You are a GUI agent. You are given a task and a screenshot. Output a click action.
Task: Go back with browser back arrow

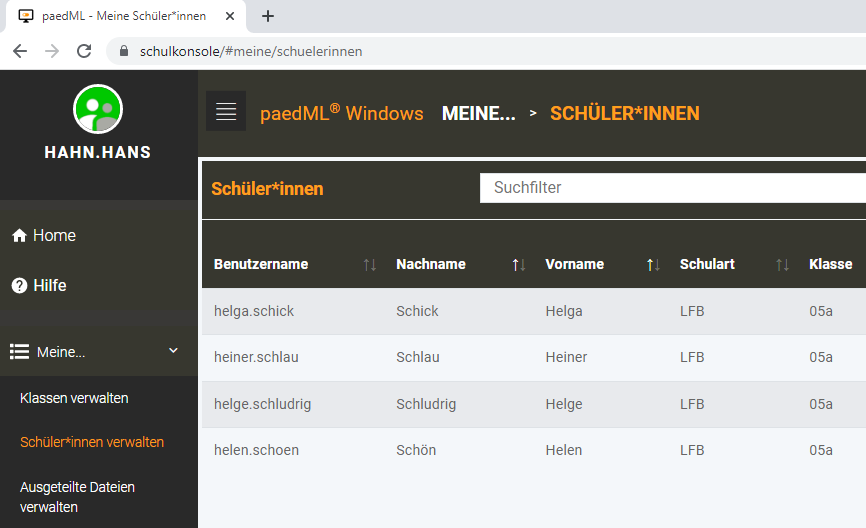(20, 51)
